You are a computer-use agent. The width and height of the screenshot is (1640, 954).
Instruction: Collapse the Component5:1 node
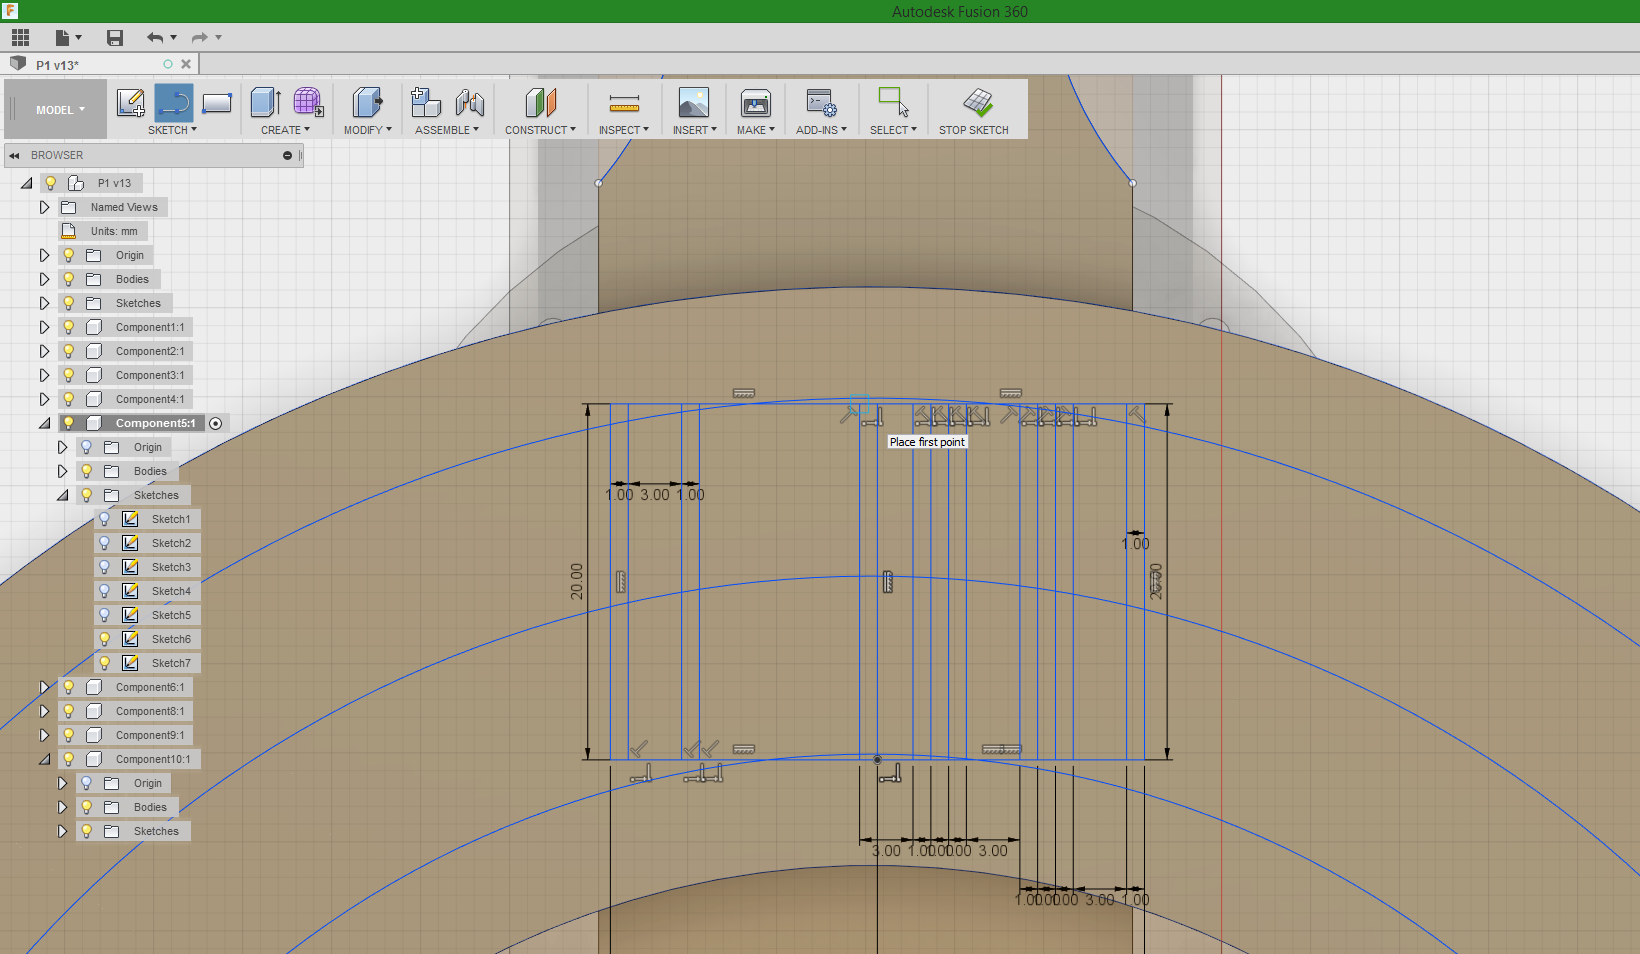pos(44,423)
